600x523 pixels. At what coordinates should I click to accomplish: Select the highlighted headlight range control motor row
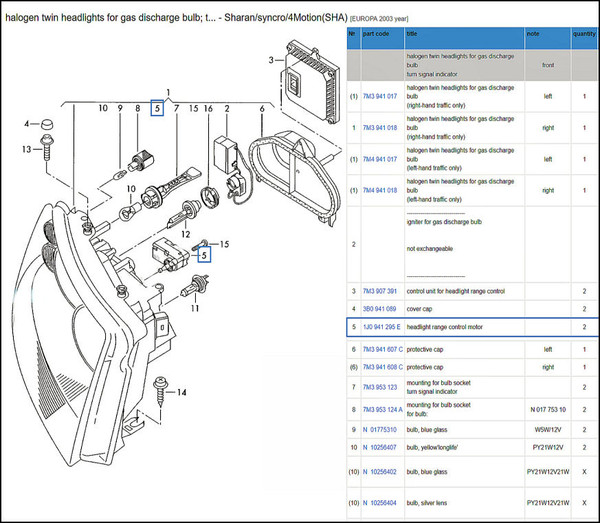472,327
